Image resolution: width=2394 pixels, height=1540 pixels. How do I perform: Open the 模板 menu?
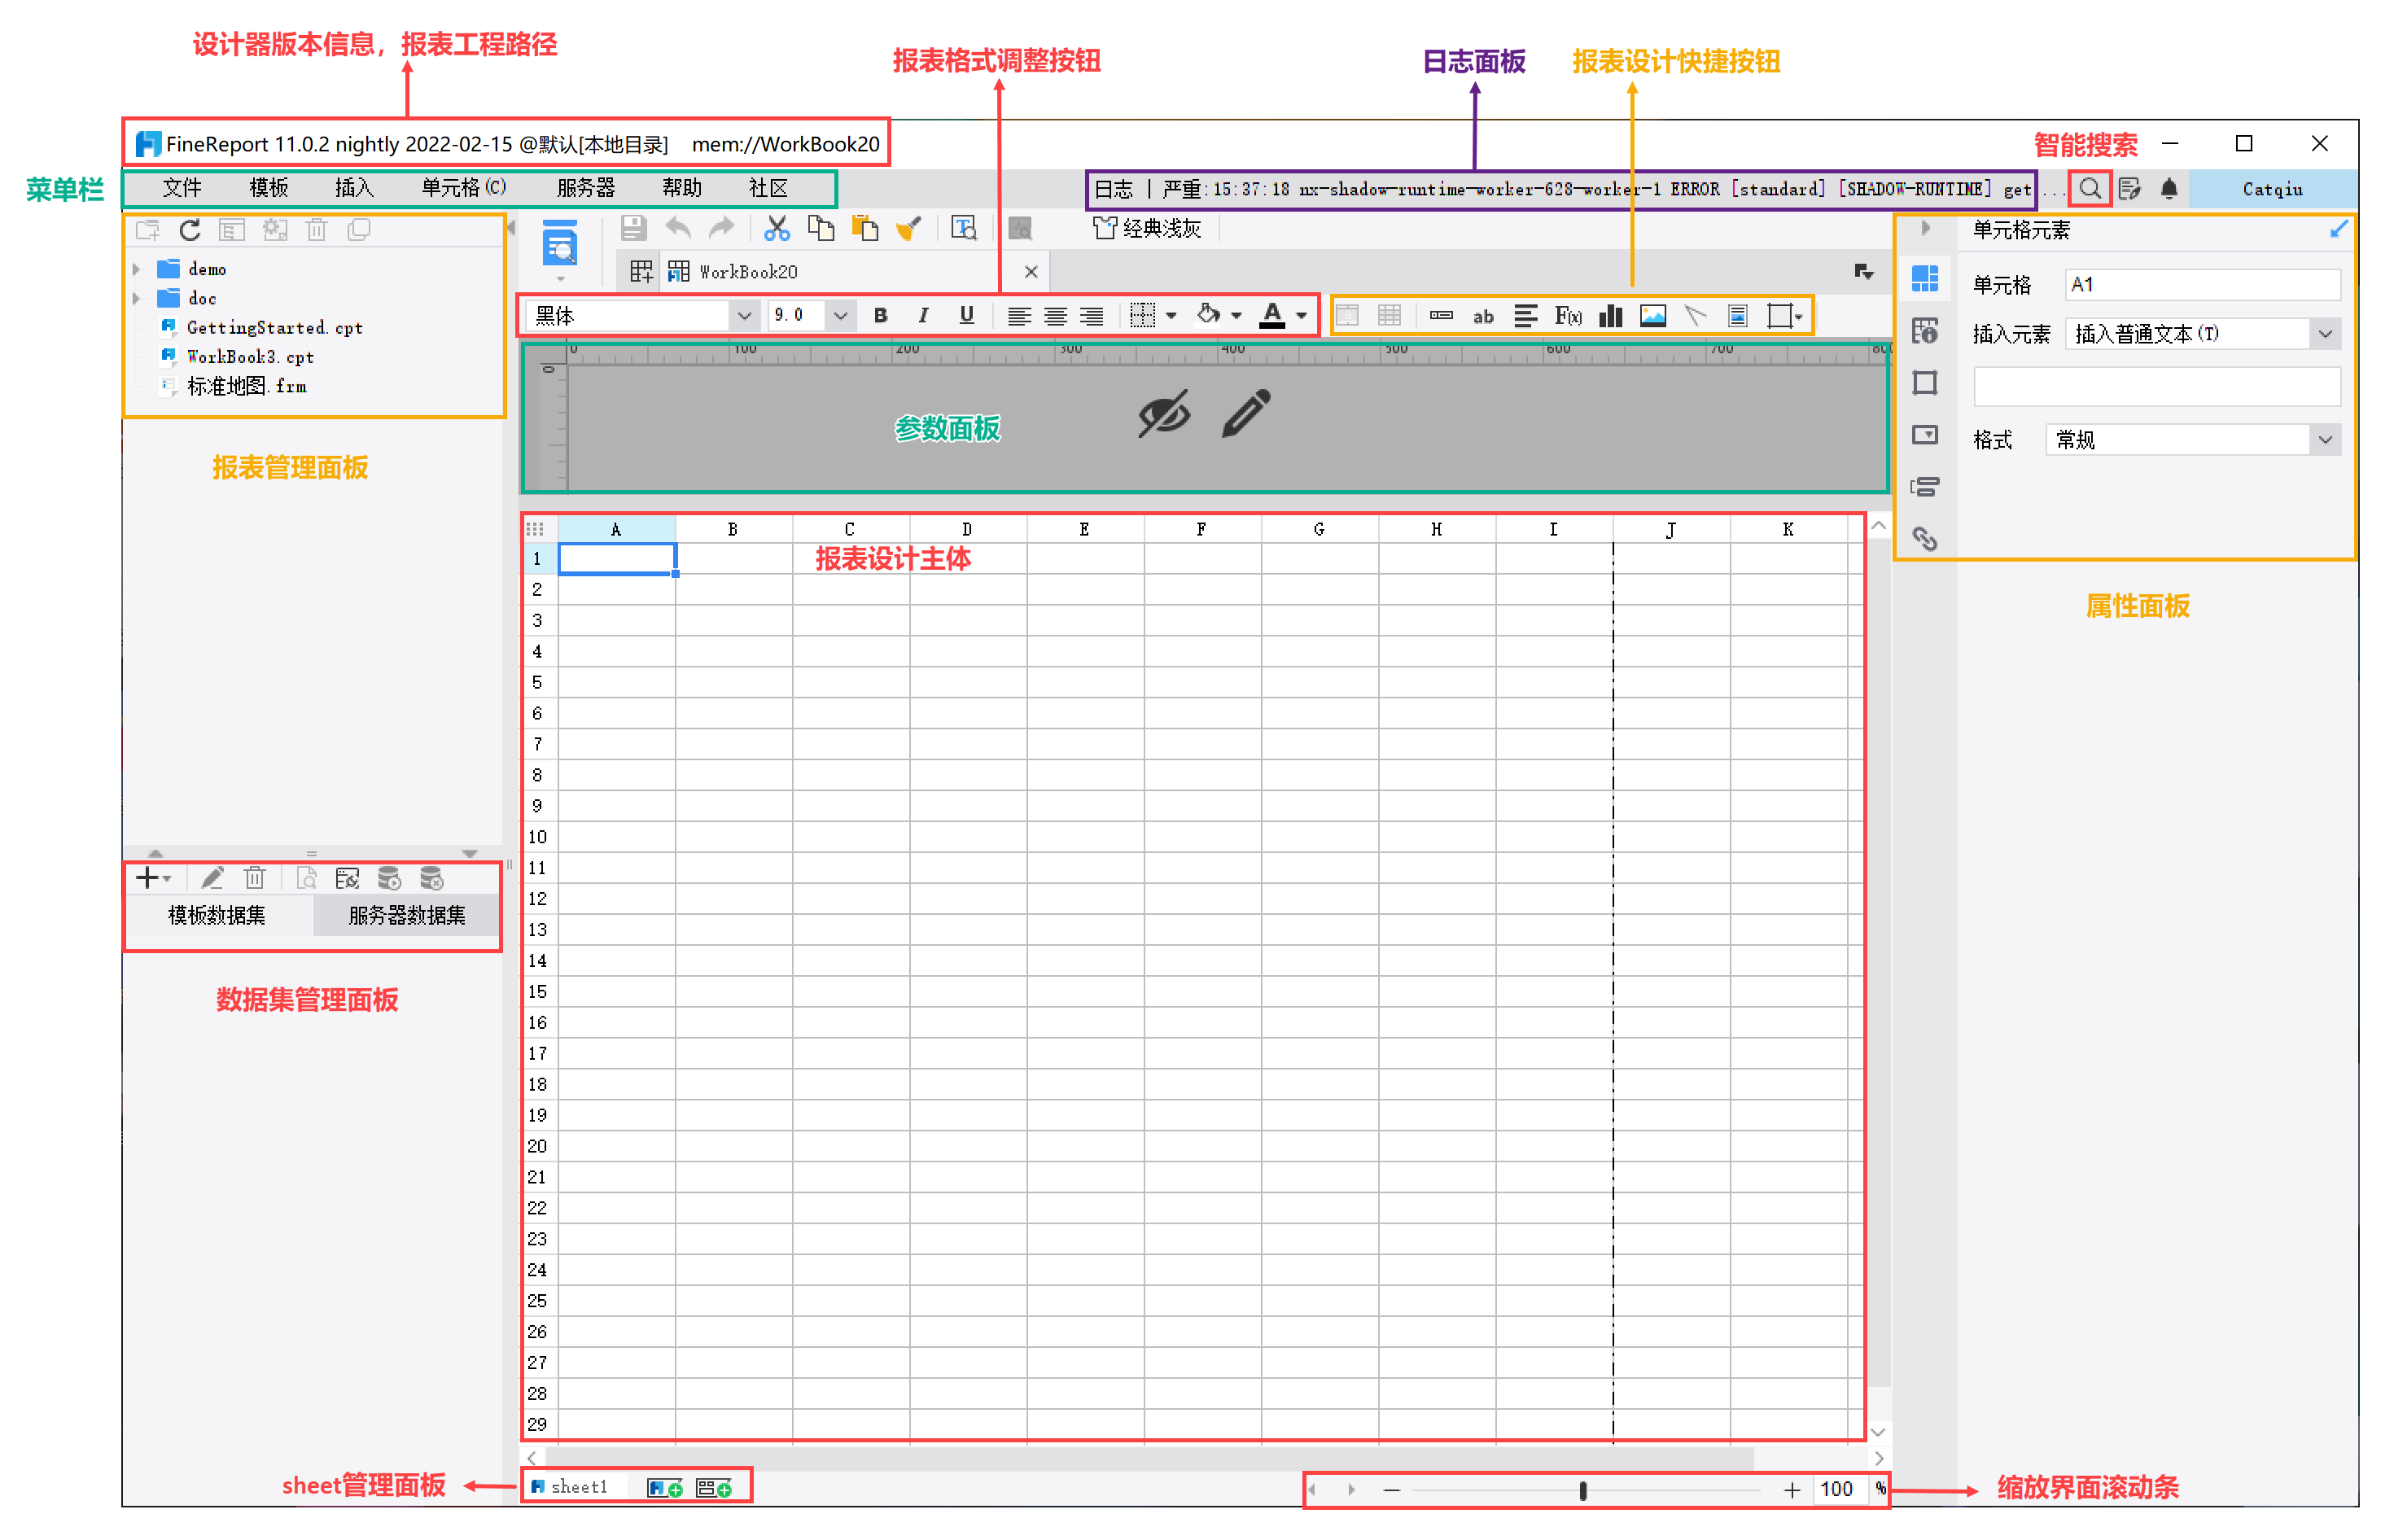tap(268, 188)
